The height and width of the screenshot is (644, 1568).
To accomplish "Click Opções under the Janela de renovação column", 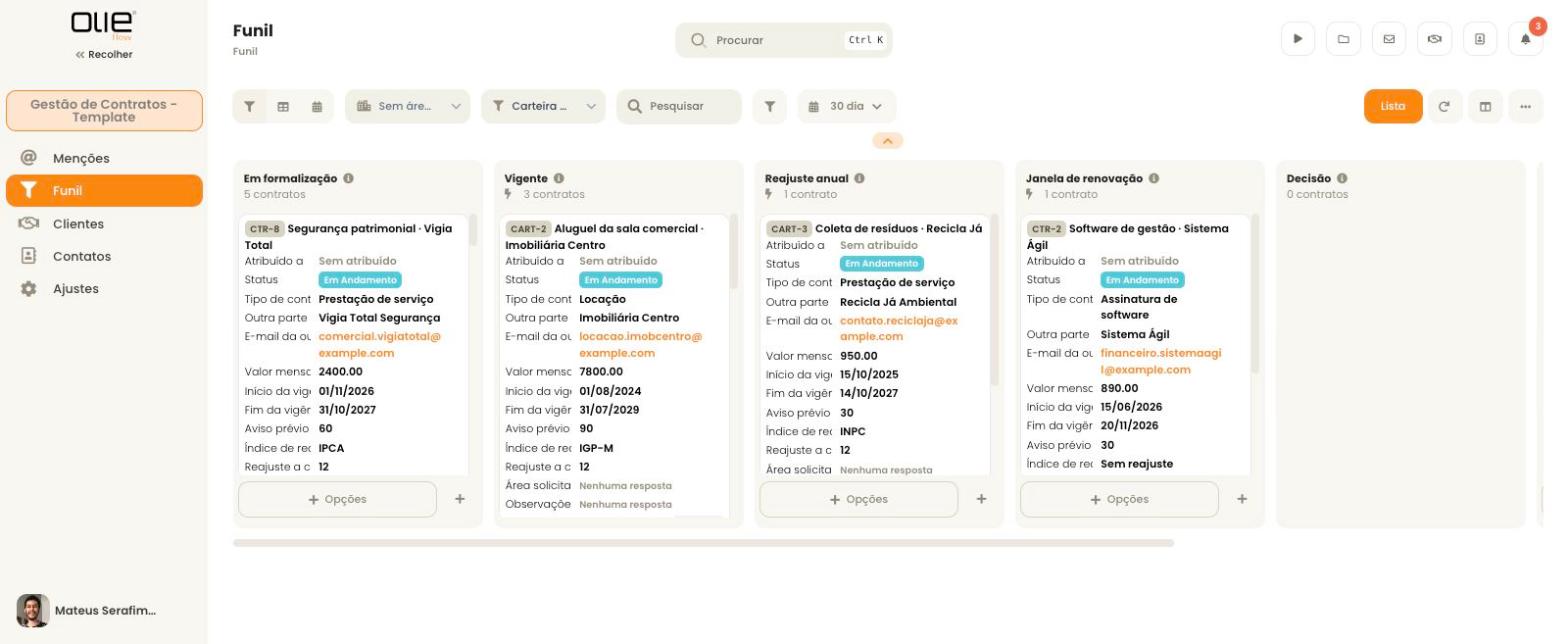I will pos(1119,499).
